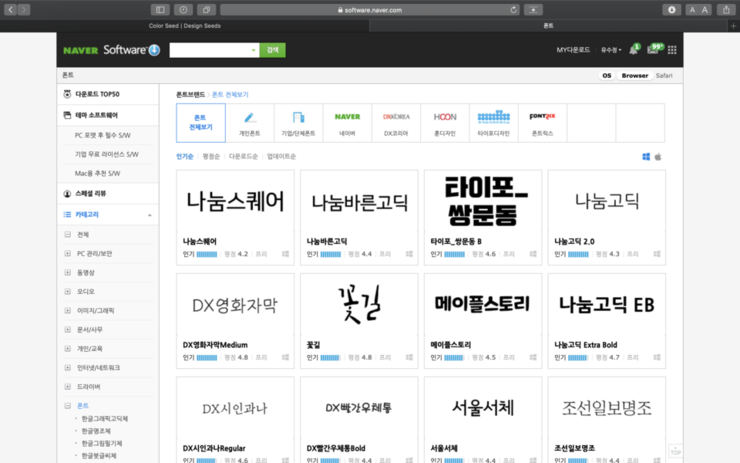Click the 꽃길 popularity bar
Image resolution: width=740 pixels, height=463 pixels.
(330, 358)
